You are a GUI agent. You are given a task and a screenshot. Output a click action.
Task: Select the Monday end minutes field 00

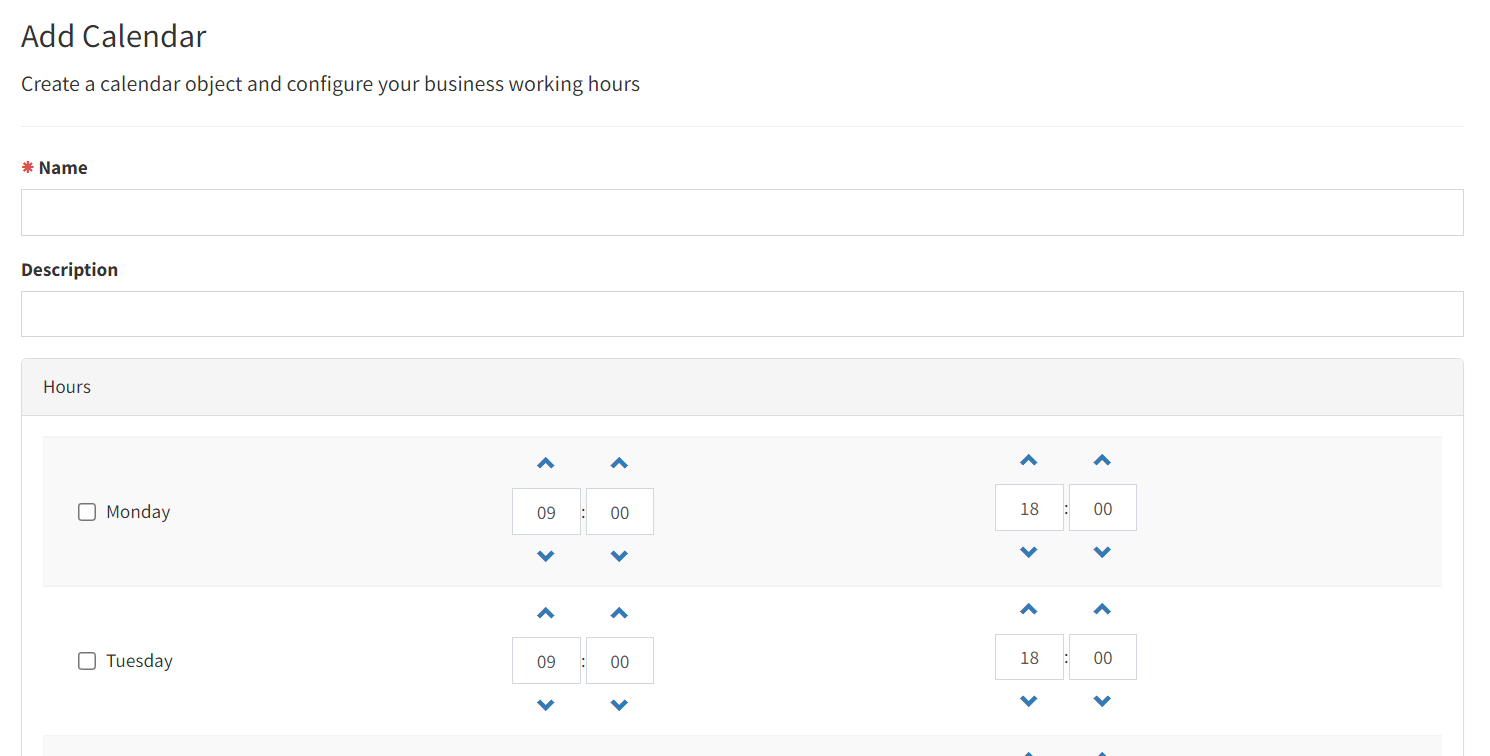1103,508
